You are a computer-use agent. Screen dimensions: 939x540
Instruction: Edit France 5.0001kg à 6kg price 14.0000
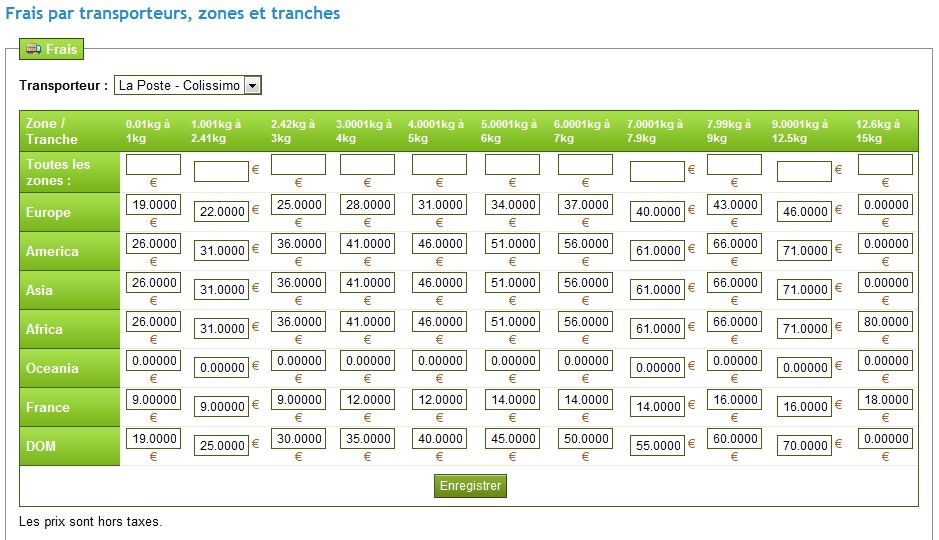pyautogui.click(x=512, y=399)
